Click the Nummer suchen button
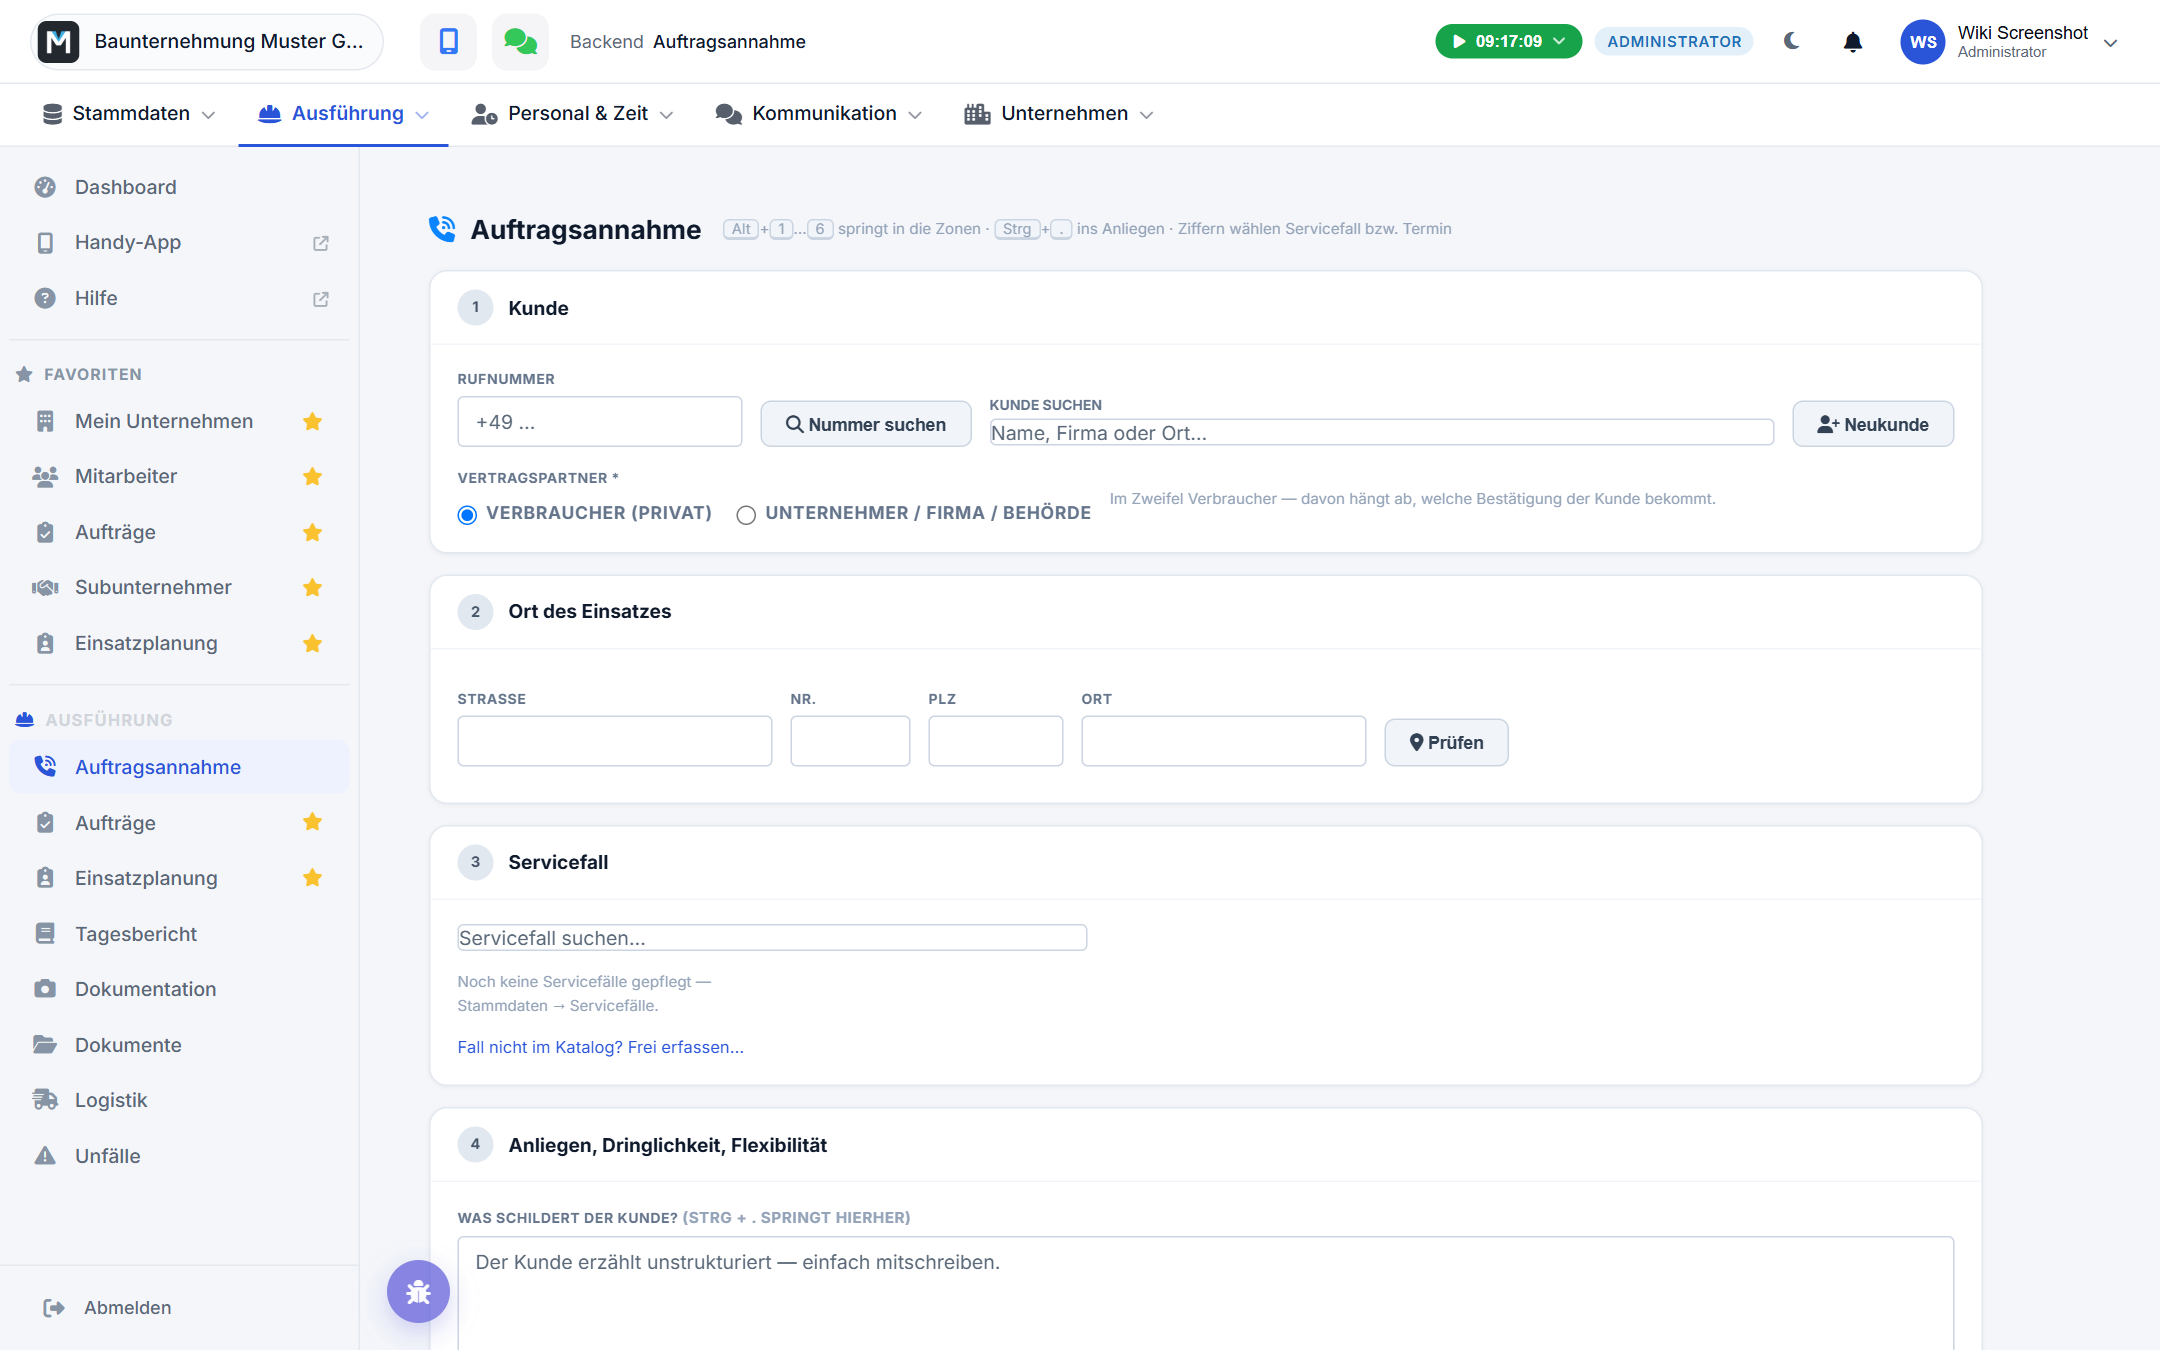The height and width of the screenshot is (1350, 2160). point(866,424)
